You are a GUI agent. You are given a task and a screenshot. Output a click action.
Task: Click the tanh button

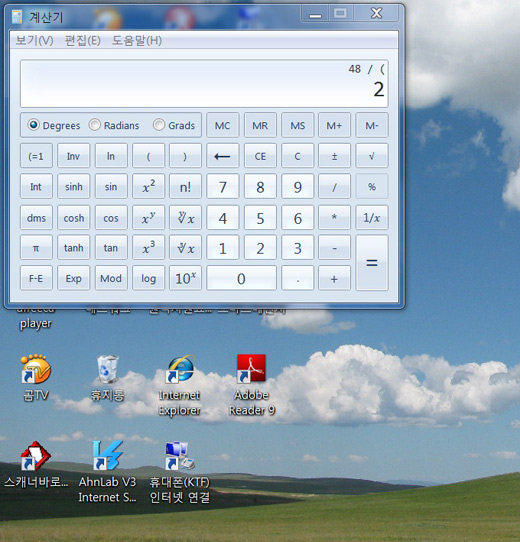point(73,247)
